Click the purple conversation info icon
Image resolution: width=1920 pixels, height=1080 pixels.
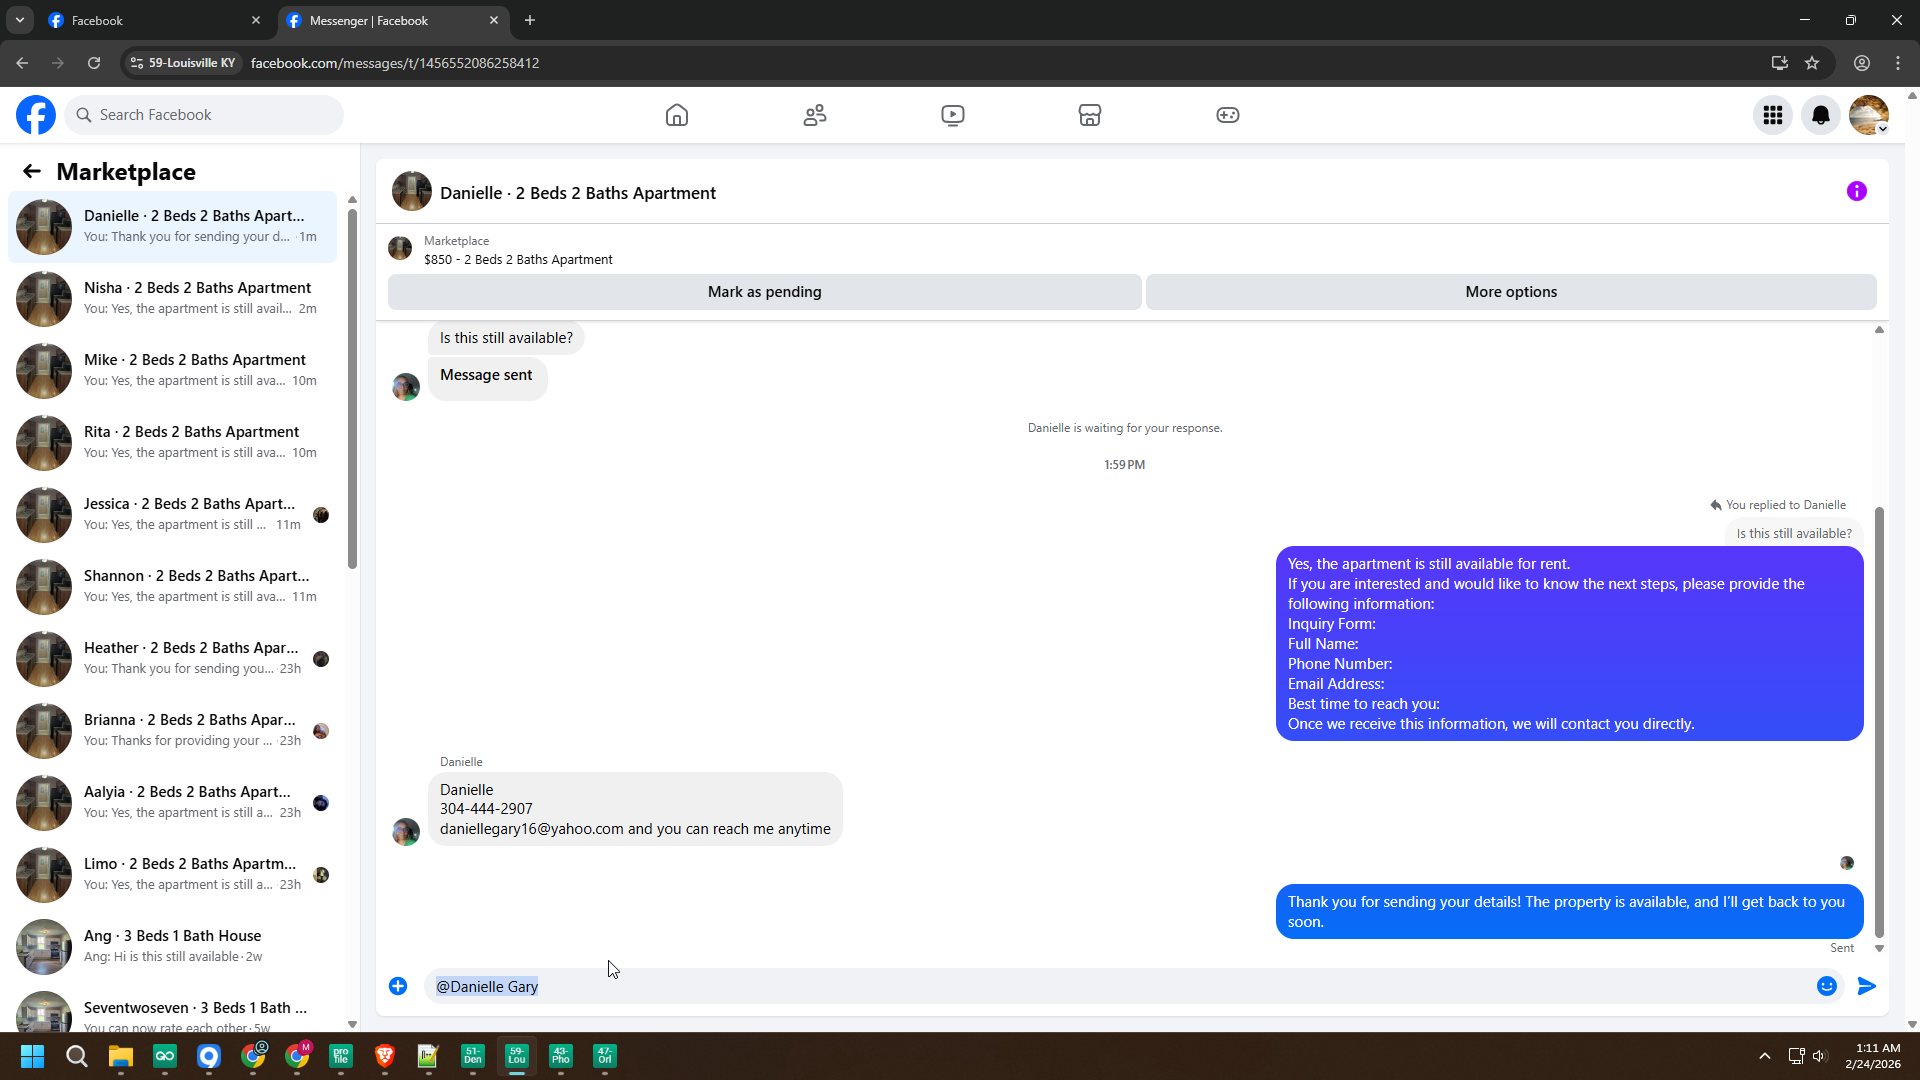coord(1857,191)
